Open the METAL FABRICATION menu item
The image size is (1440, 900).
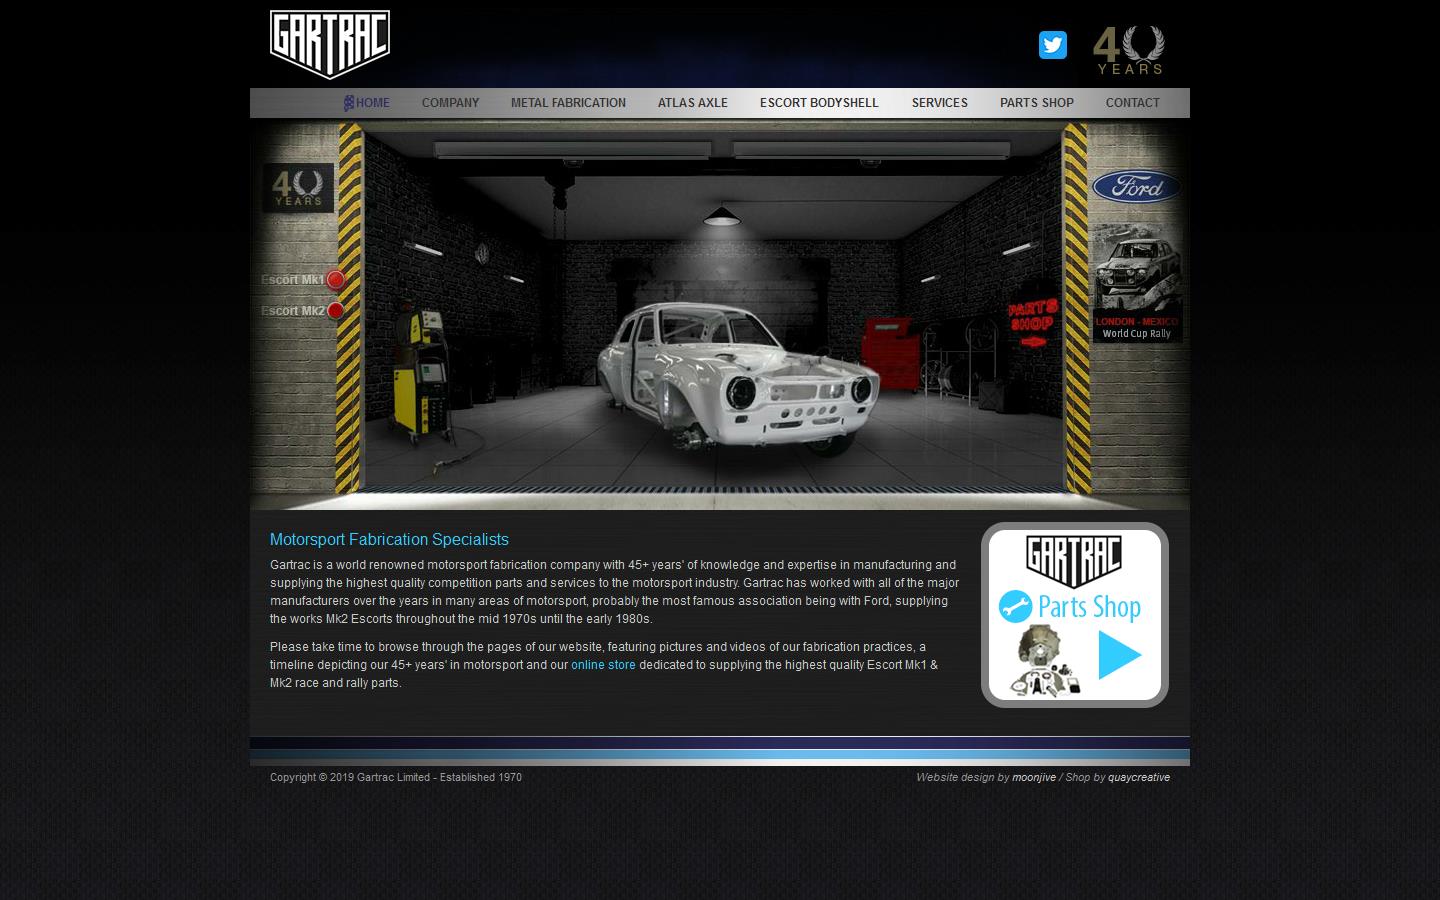click(568, 102)
